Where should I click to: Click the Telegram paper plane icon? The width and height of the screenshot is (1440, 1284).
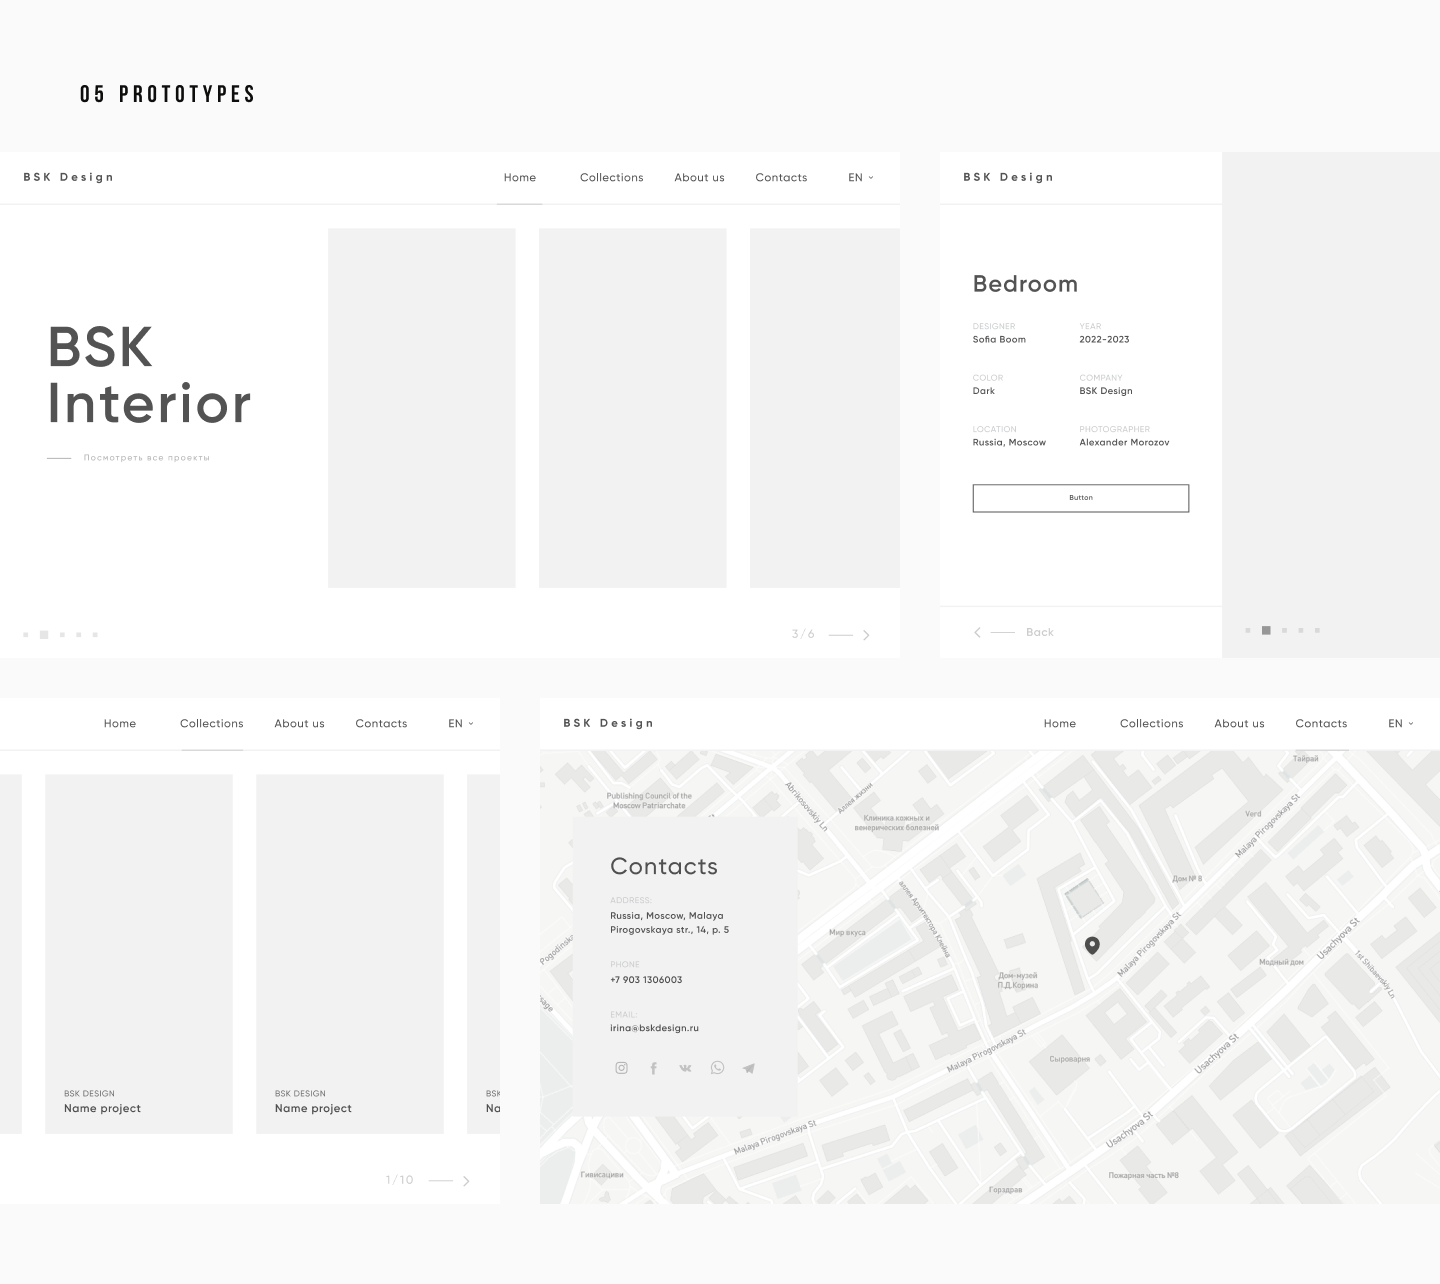click(748, 1068)
